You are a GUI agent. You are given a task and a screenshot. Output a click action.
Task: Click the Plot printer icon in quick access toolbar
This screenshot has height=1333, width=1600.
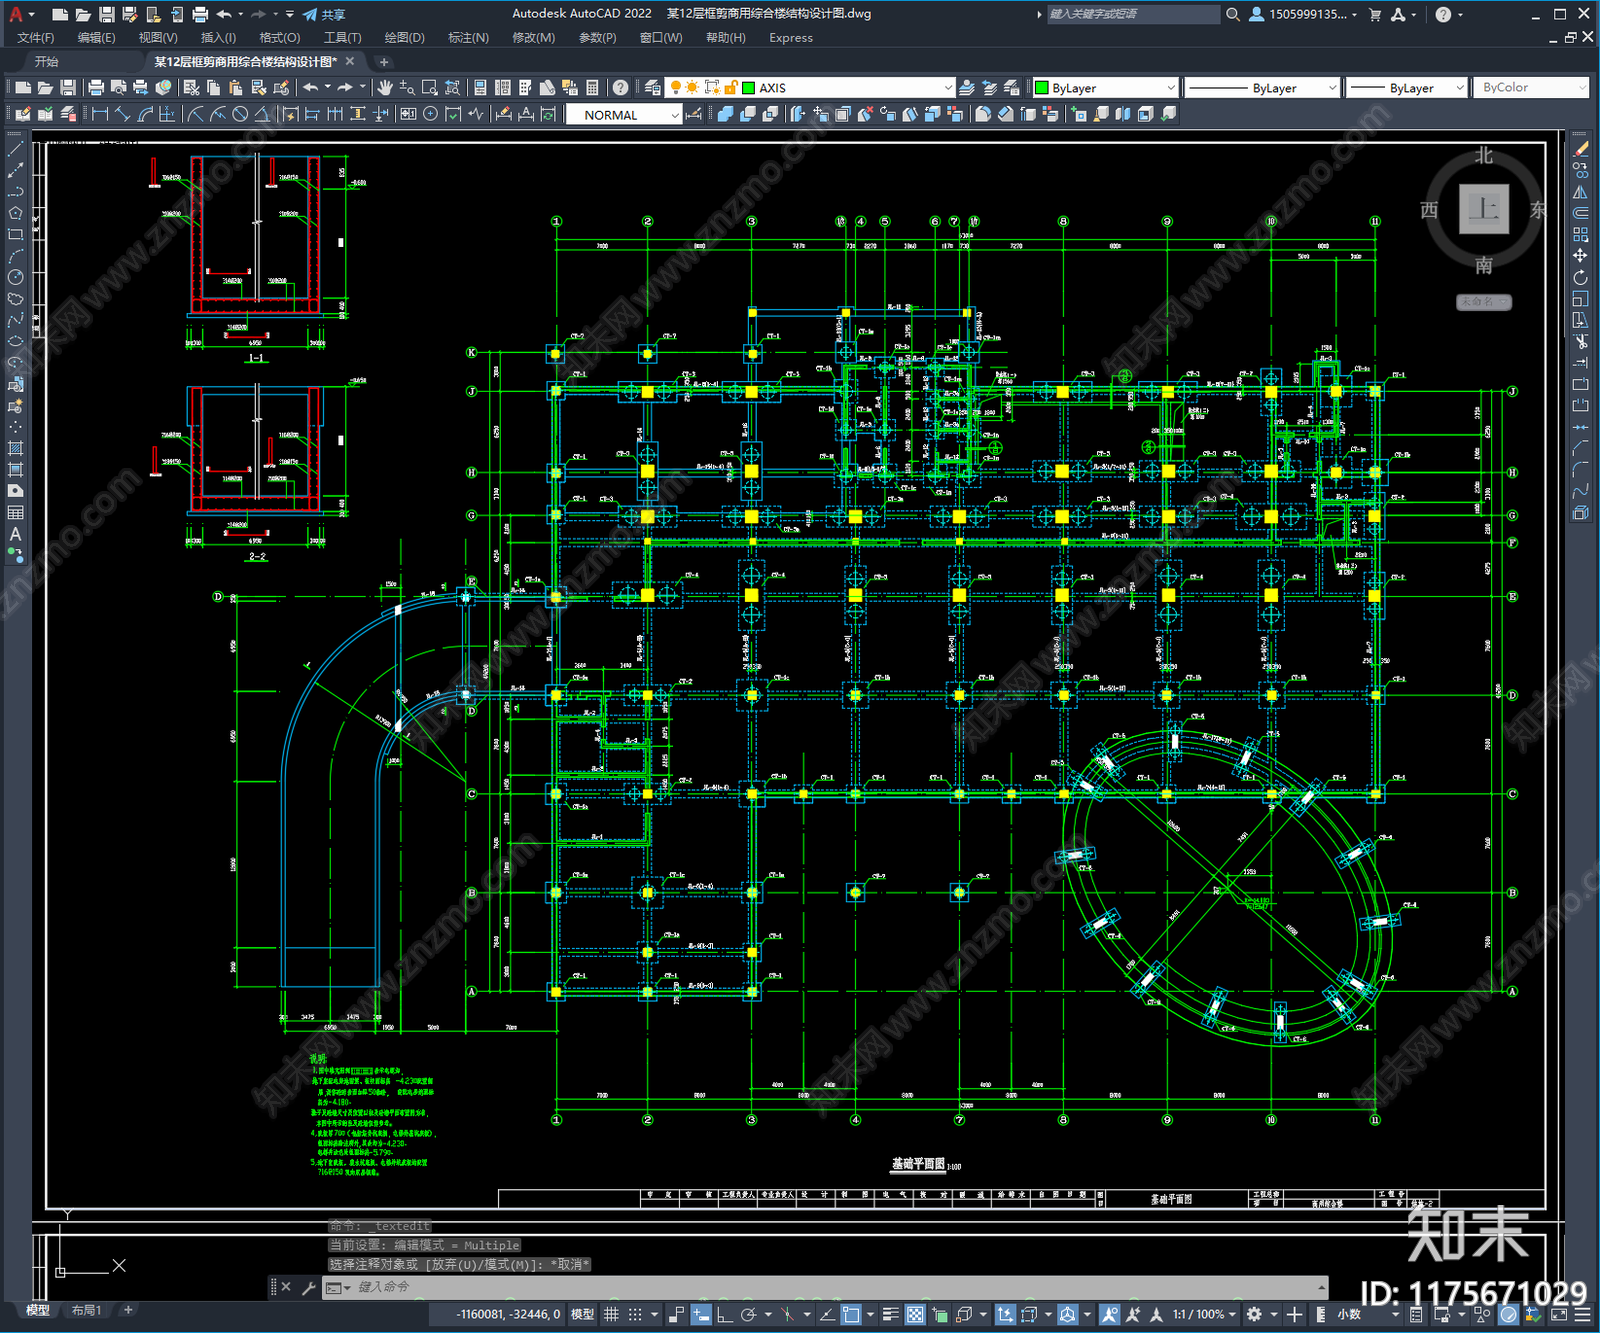click(x=200, y=14)
